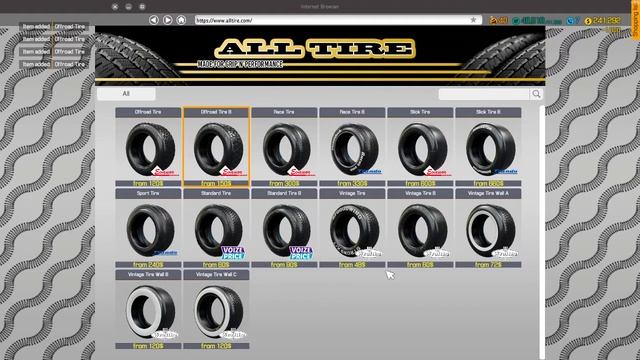Open the Vintage Tire Wall B card
640x360 pixels.
(148, 309)
